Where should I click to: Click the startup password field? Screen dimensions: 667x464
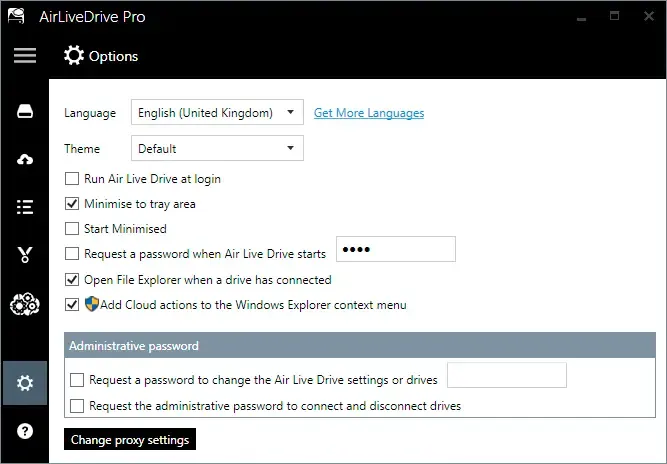(x=396, y=249)
